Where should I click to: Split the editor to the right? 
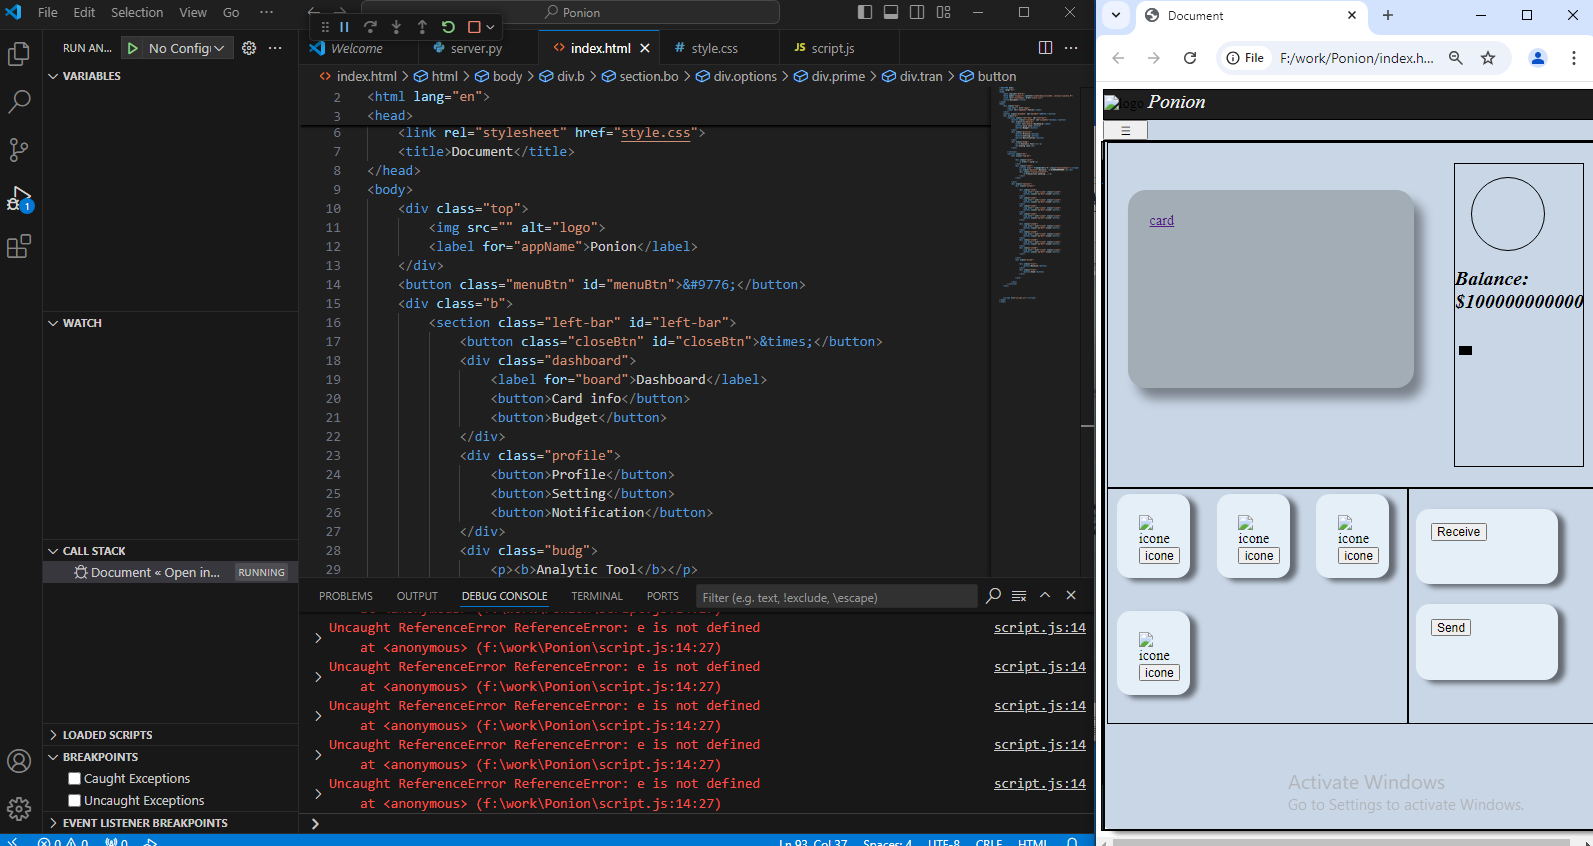1045,48
